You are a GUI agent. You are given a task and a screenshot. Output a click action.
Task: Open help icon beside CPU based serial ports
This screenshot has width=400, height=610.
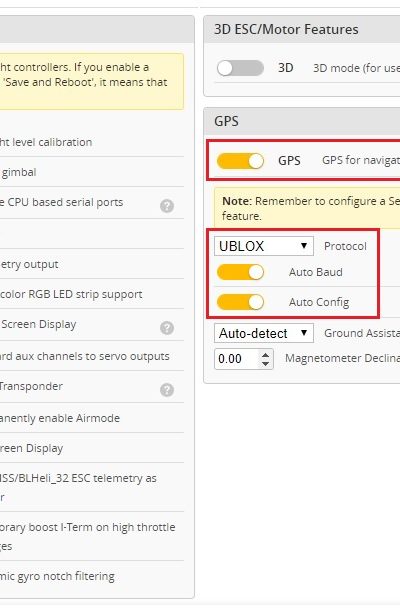click(x=167, y=205)
